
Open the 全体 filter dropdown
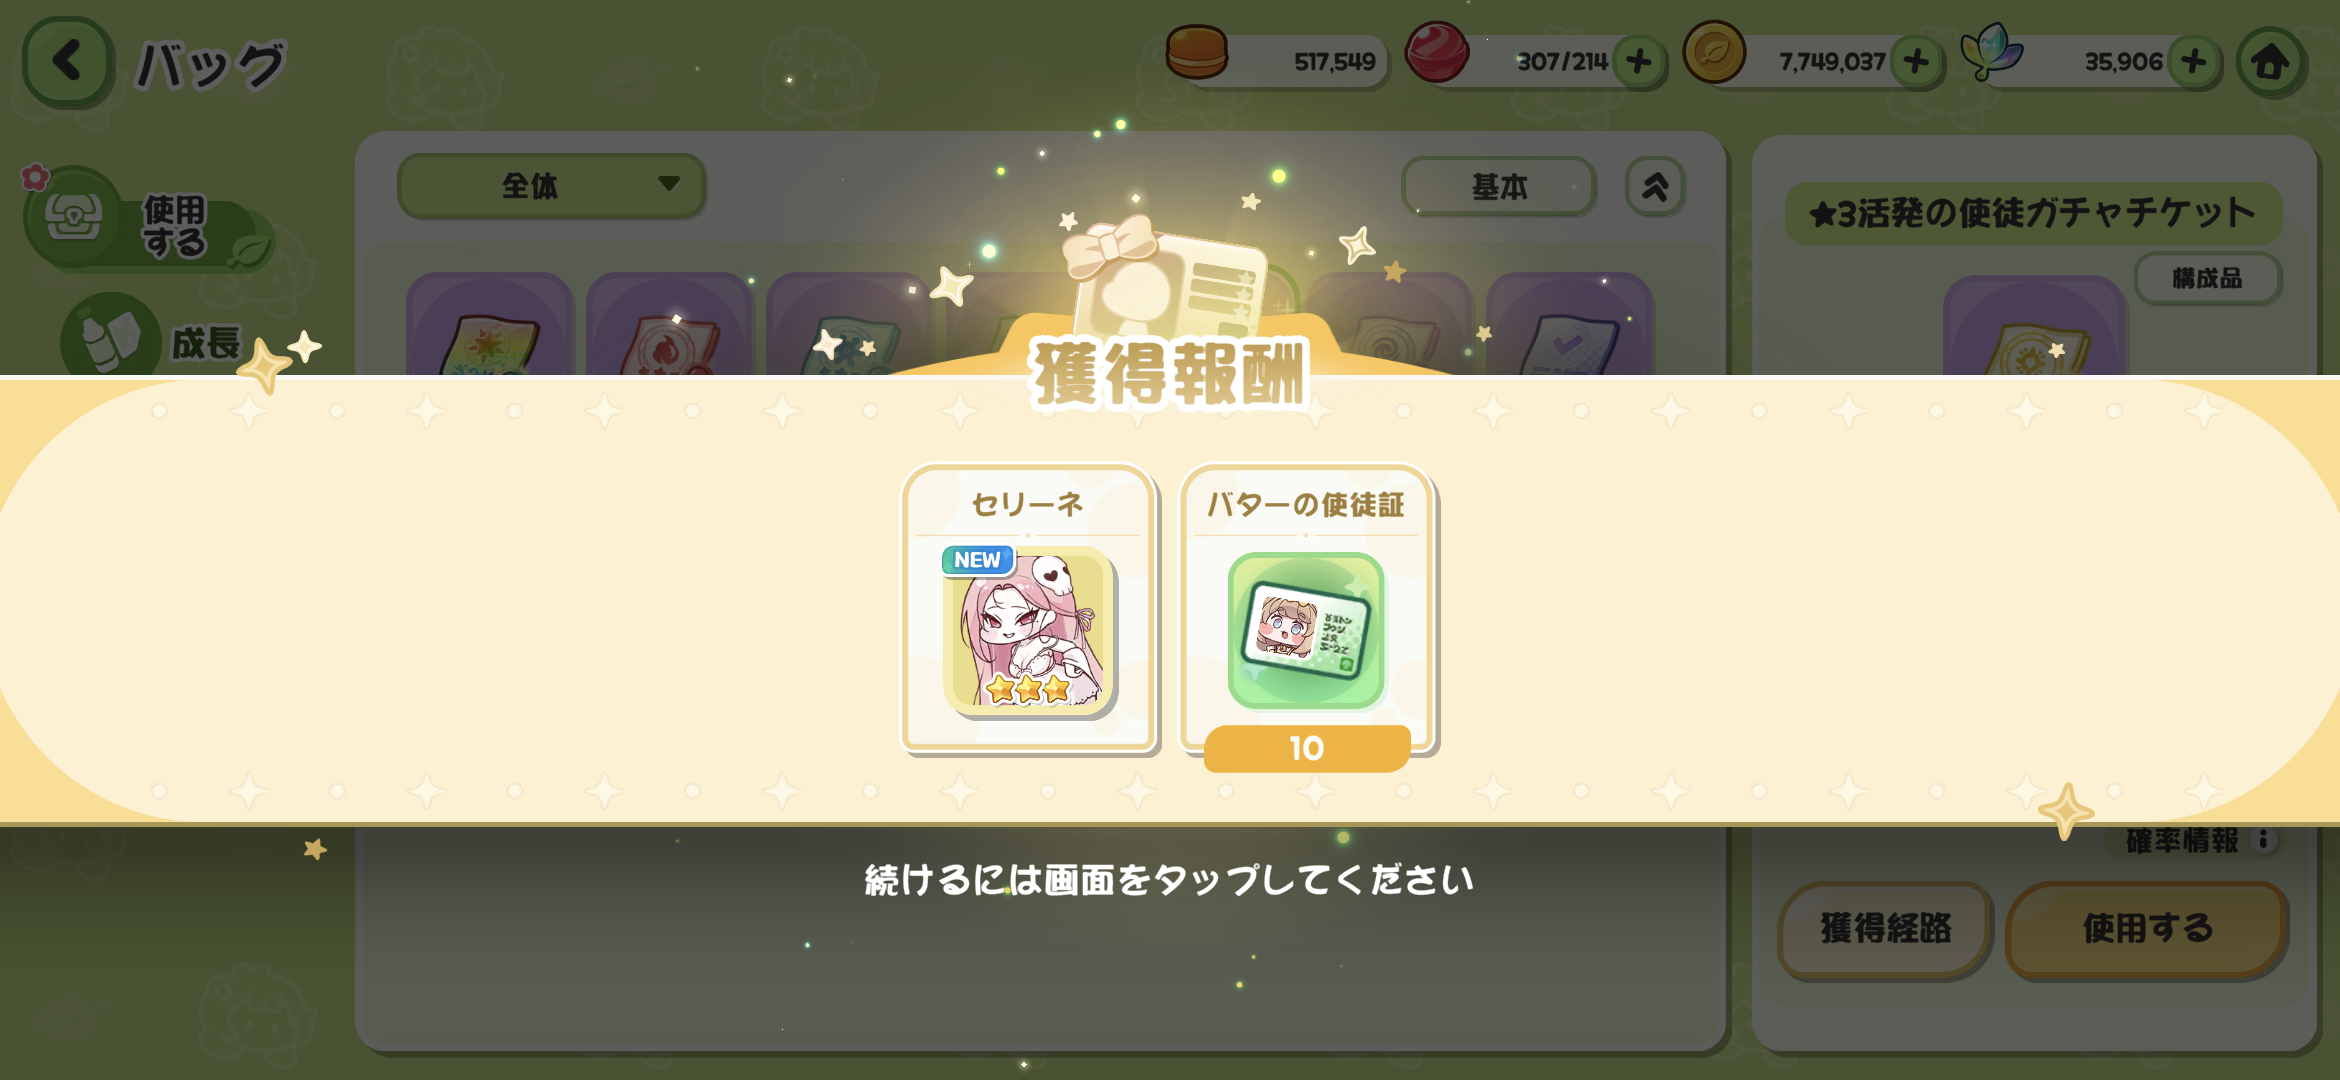(552, 185)
